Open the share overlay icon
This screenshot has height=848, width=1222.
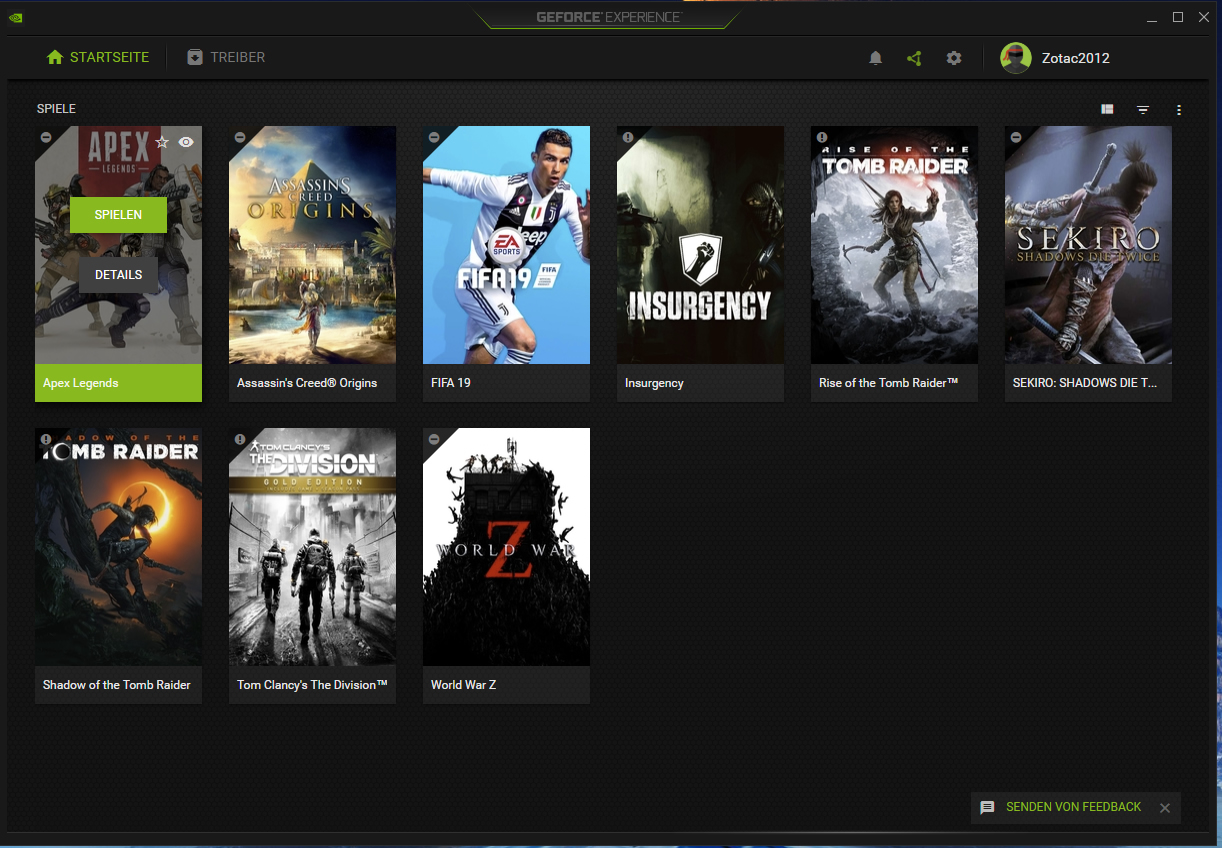click(x=914, y=58)
